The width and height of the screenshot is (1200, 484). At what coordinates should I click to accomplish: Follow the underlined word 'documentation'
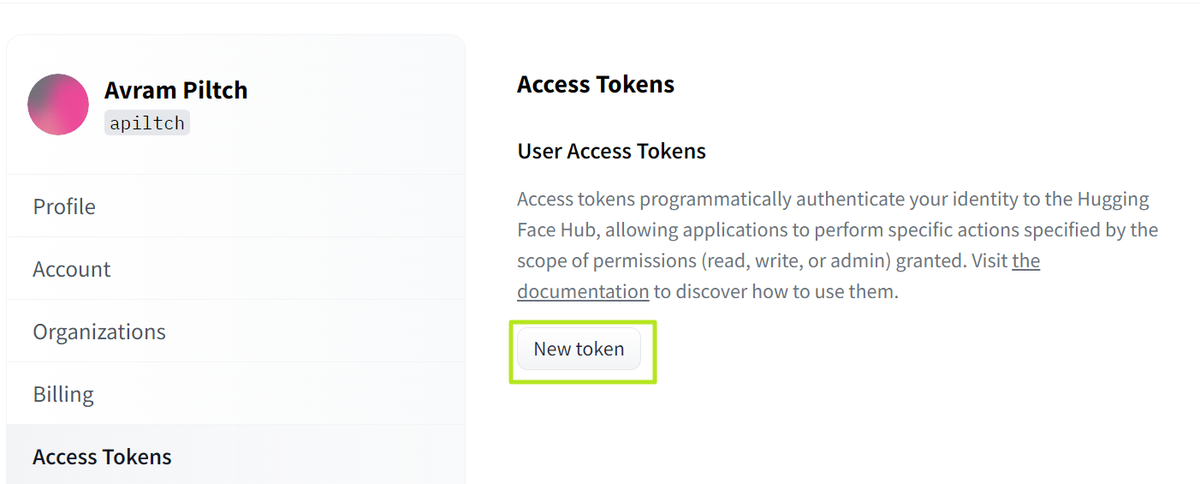(583, 292)
